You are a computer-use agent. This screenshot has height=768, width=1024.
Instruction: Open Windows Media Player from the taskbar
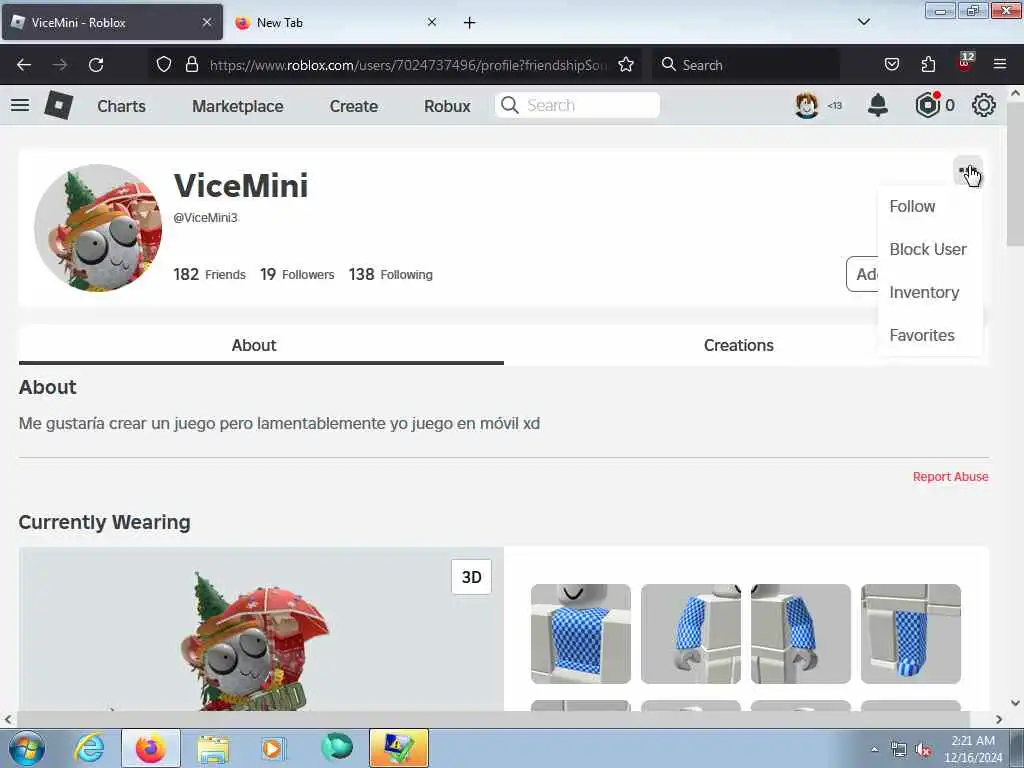tap(274, 748)
